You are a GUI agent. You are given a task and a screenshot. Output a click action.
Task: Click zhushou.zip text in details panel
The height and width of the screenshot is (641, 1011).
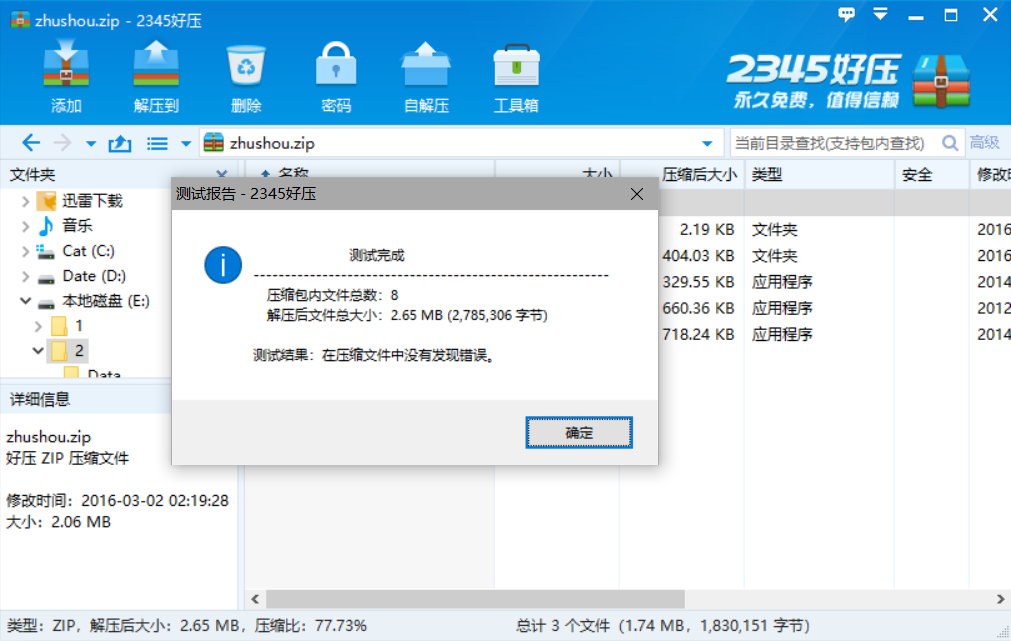pos(48,437)
